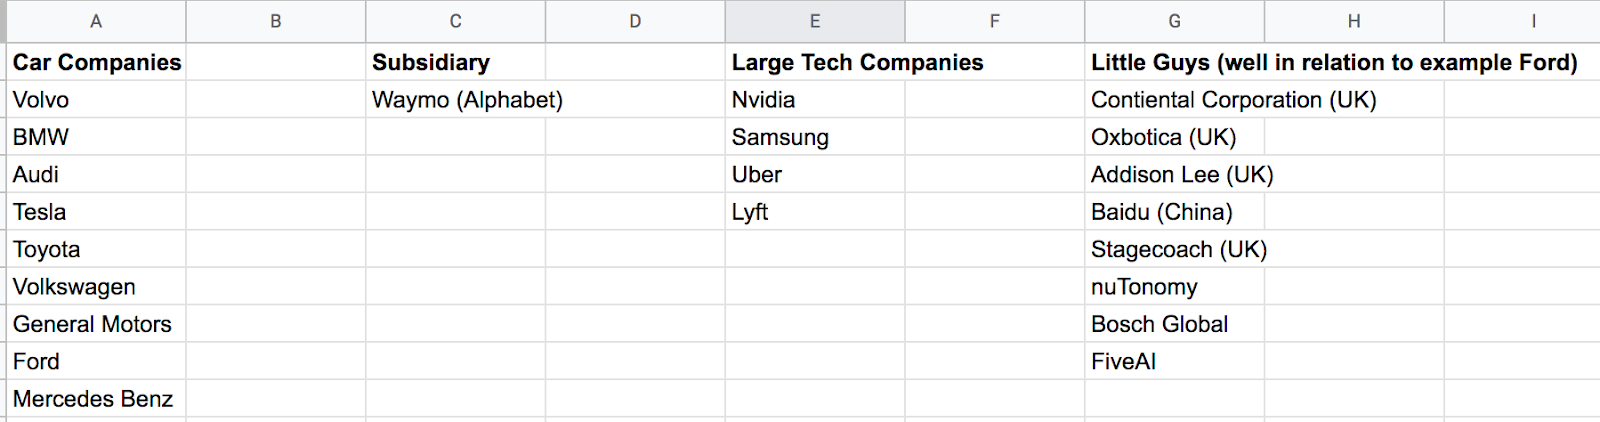Click the Baidu (China) cell
Image resolution: width=1600 pixels, height=422 pixels.
[1174, 212]
